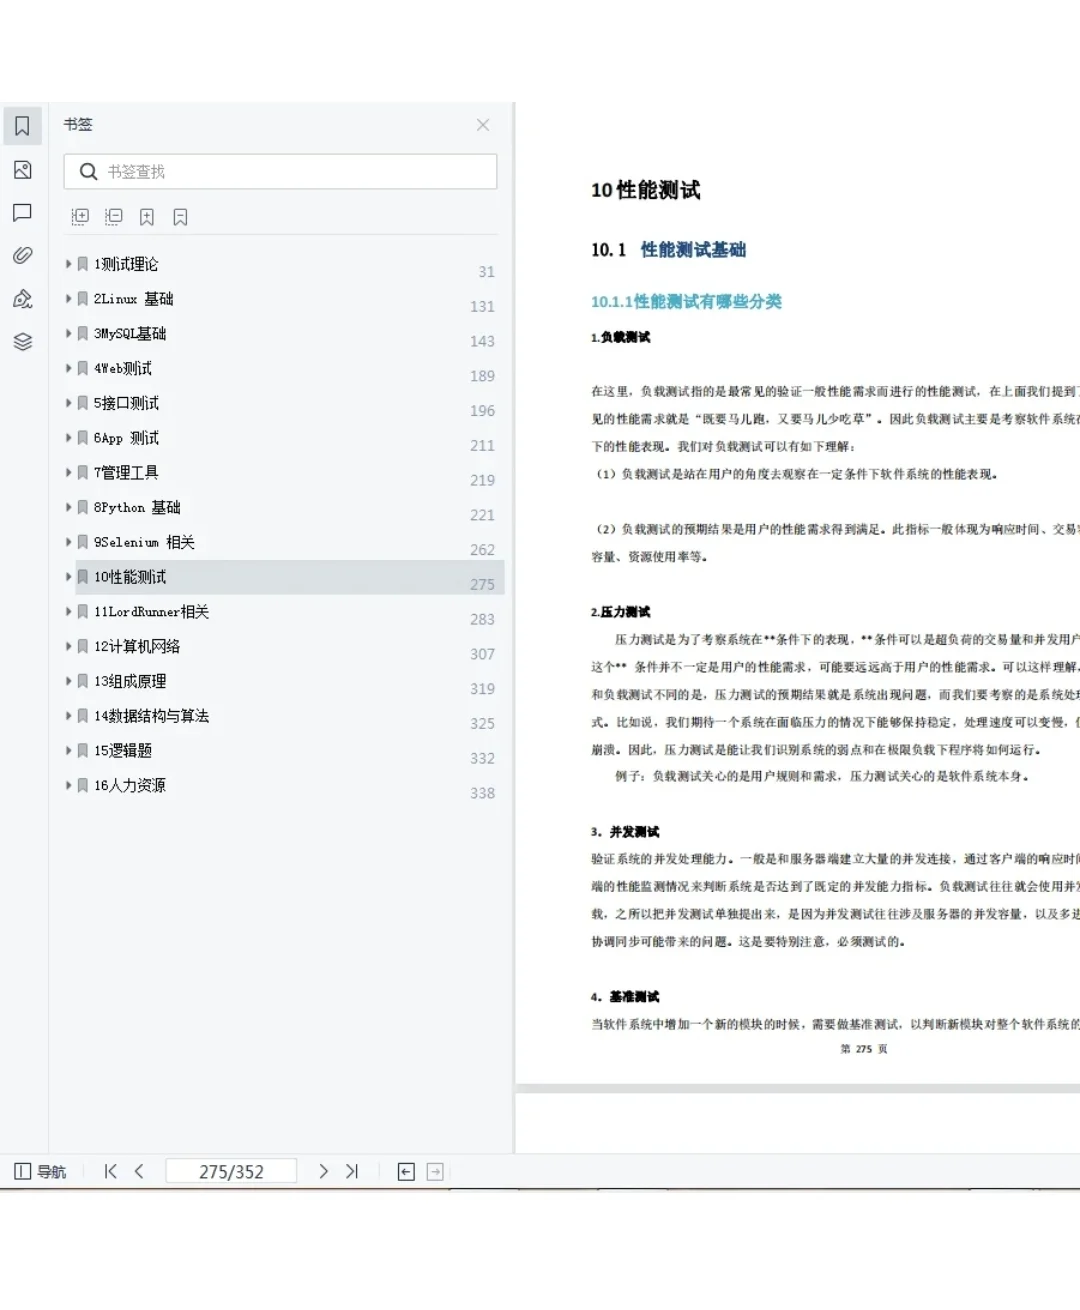Click the remove bookmark icon
Screen dimensions: 1080x1310
(180, 216)
